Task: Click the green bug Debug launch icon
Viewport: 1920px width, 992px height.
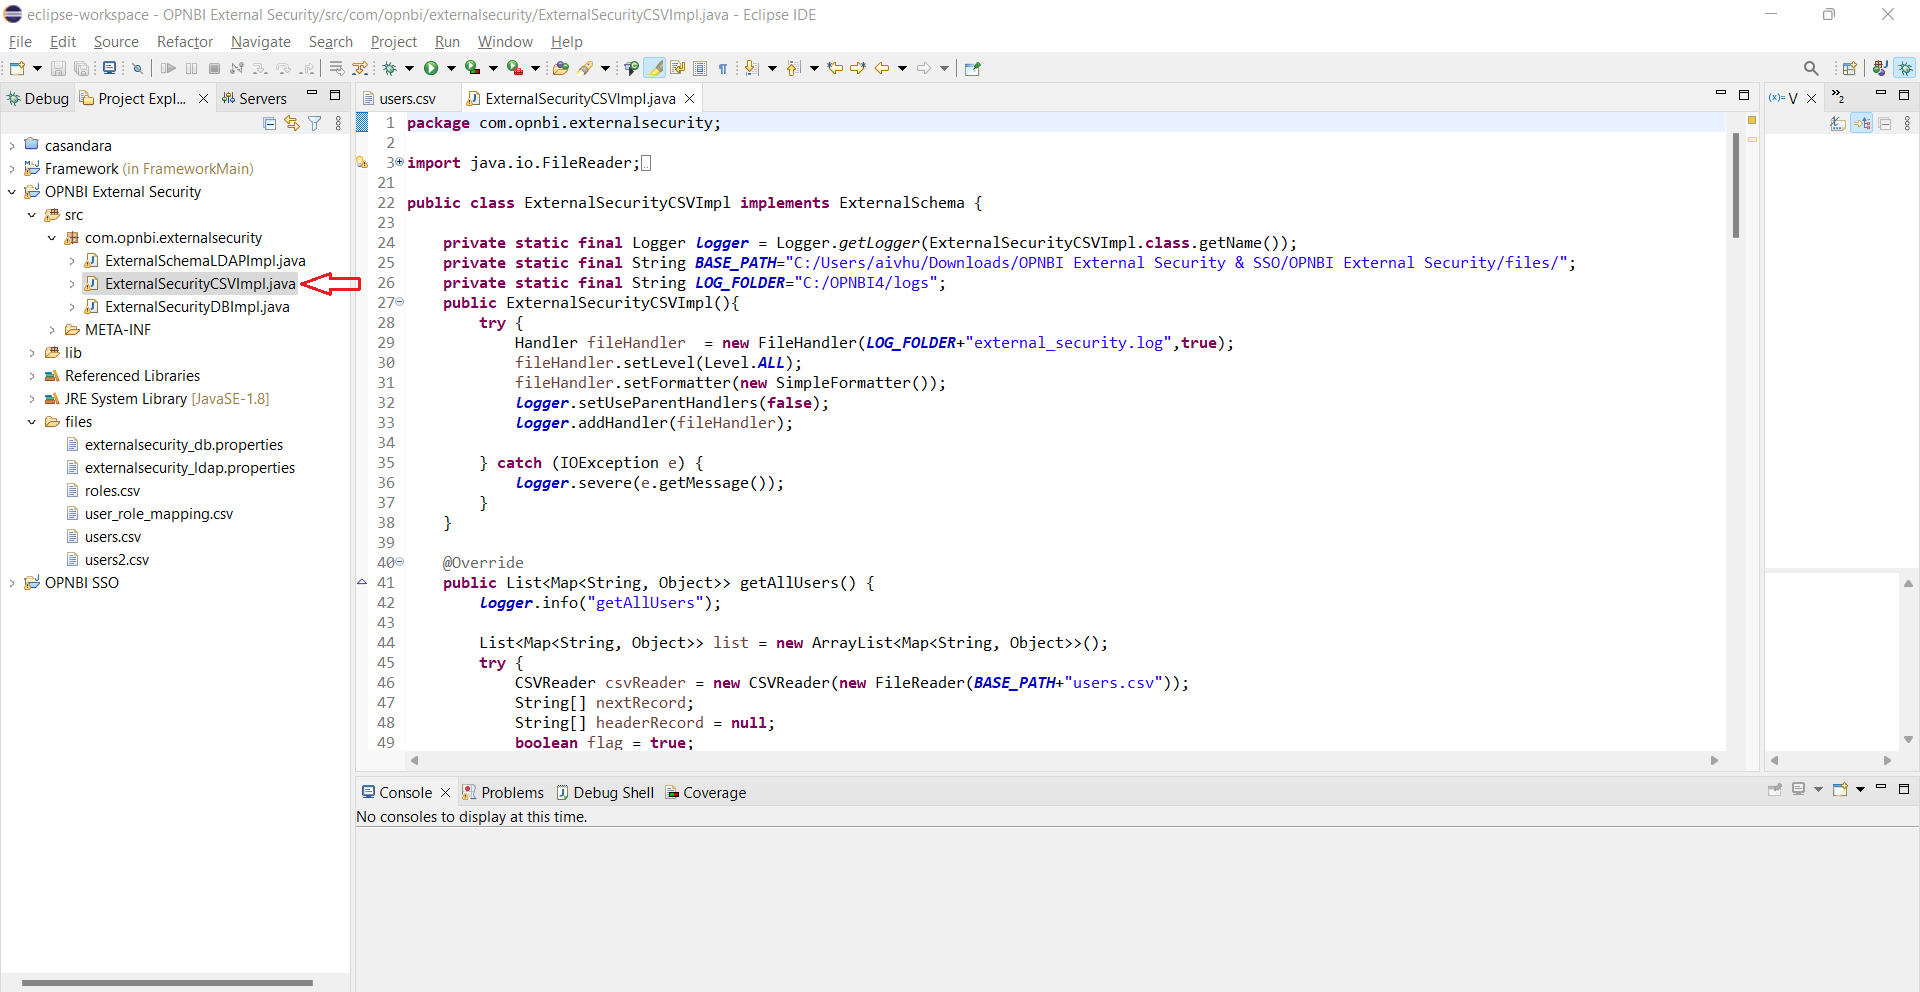Action: 389,68
